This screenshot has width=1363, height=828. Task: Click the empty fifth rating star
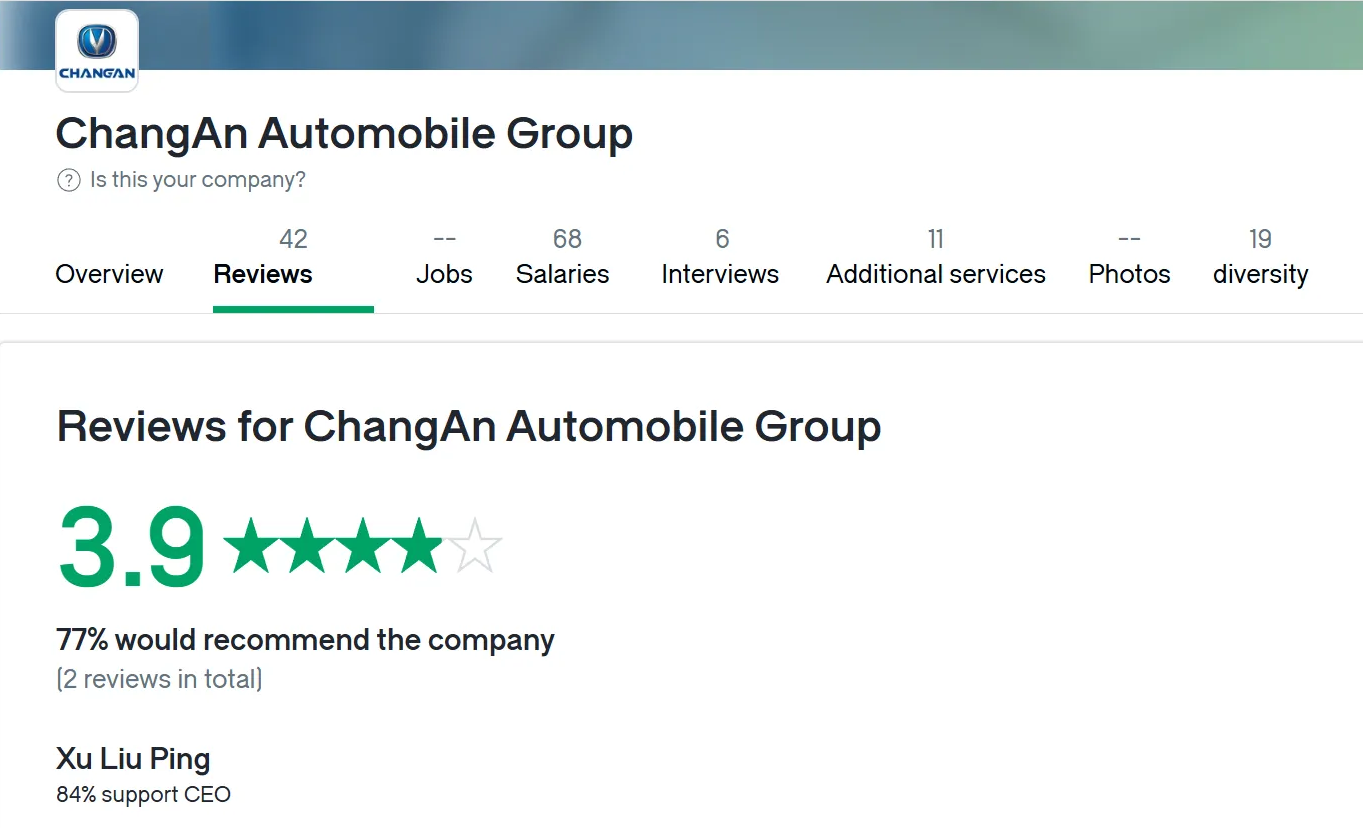click(475, 545)
